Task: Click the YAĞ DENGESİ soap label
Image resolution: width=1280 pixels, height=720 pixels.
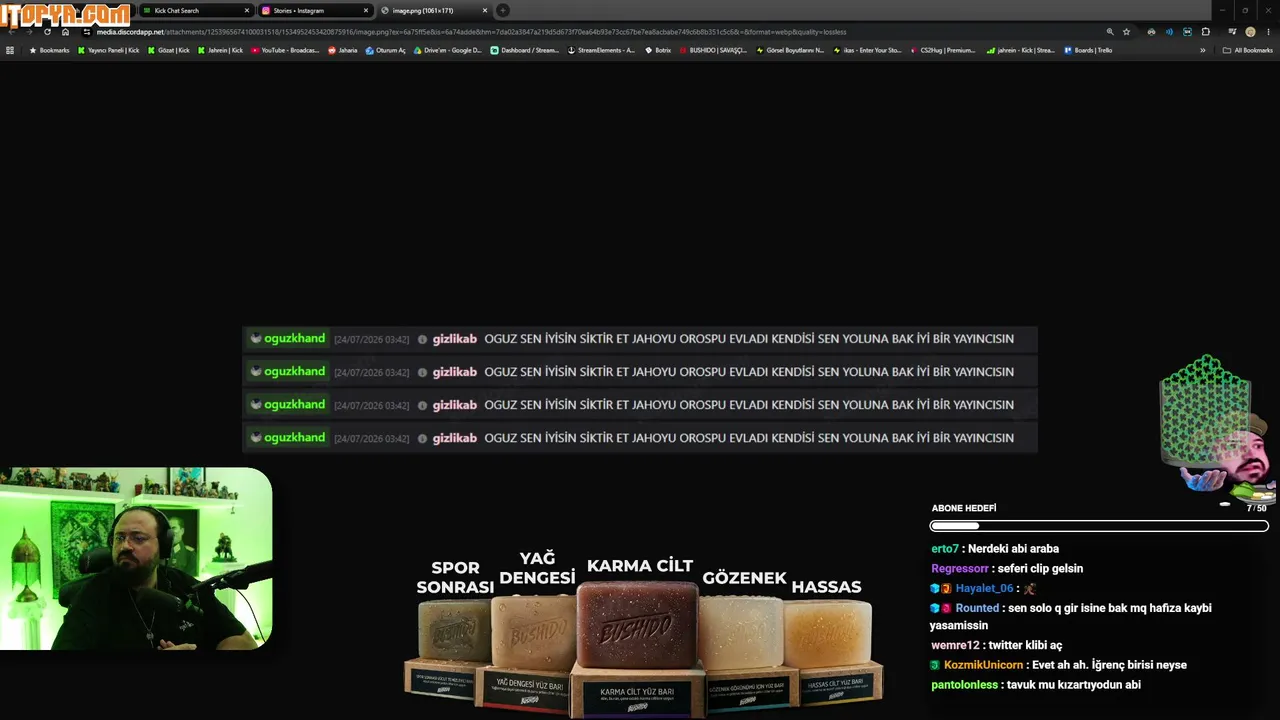Action: pyautogui.click(x=537, y=568)
